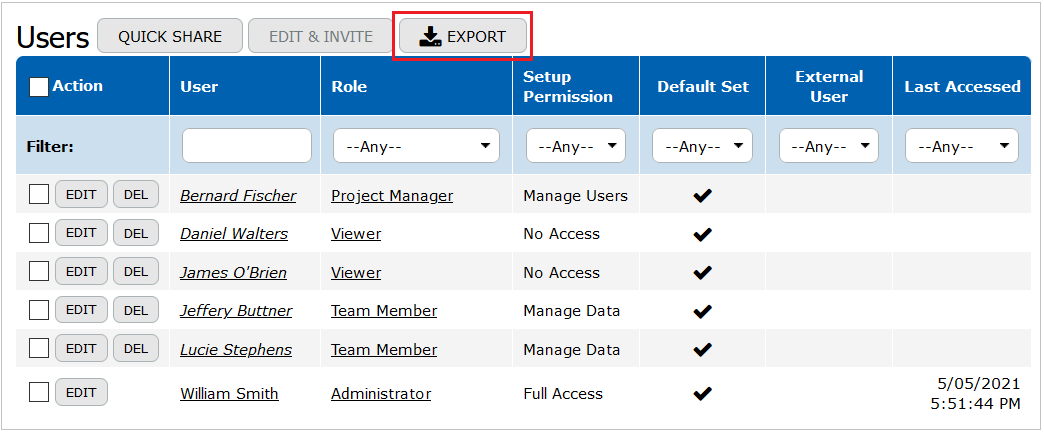Open the Administrator role link
The width and height of the screenshot is (1044, 435).
(381, 394)
